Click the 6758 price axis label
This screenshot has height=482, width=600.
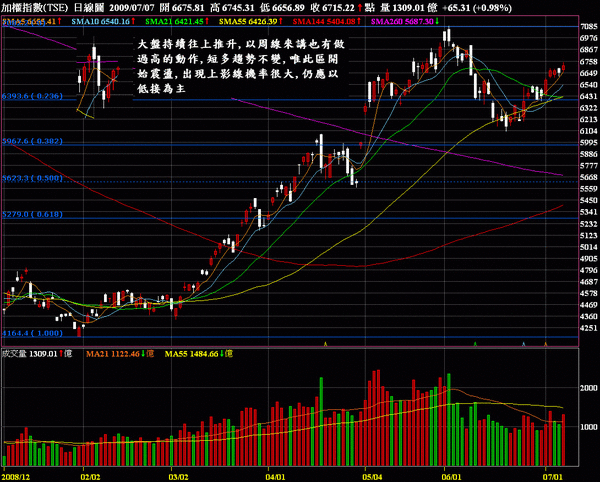[589, 62]
